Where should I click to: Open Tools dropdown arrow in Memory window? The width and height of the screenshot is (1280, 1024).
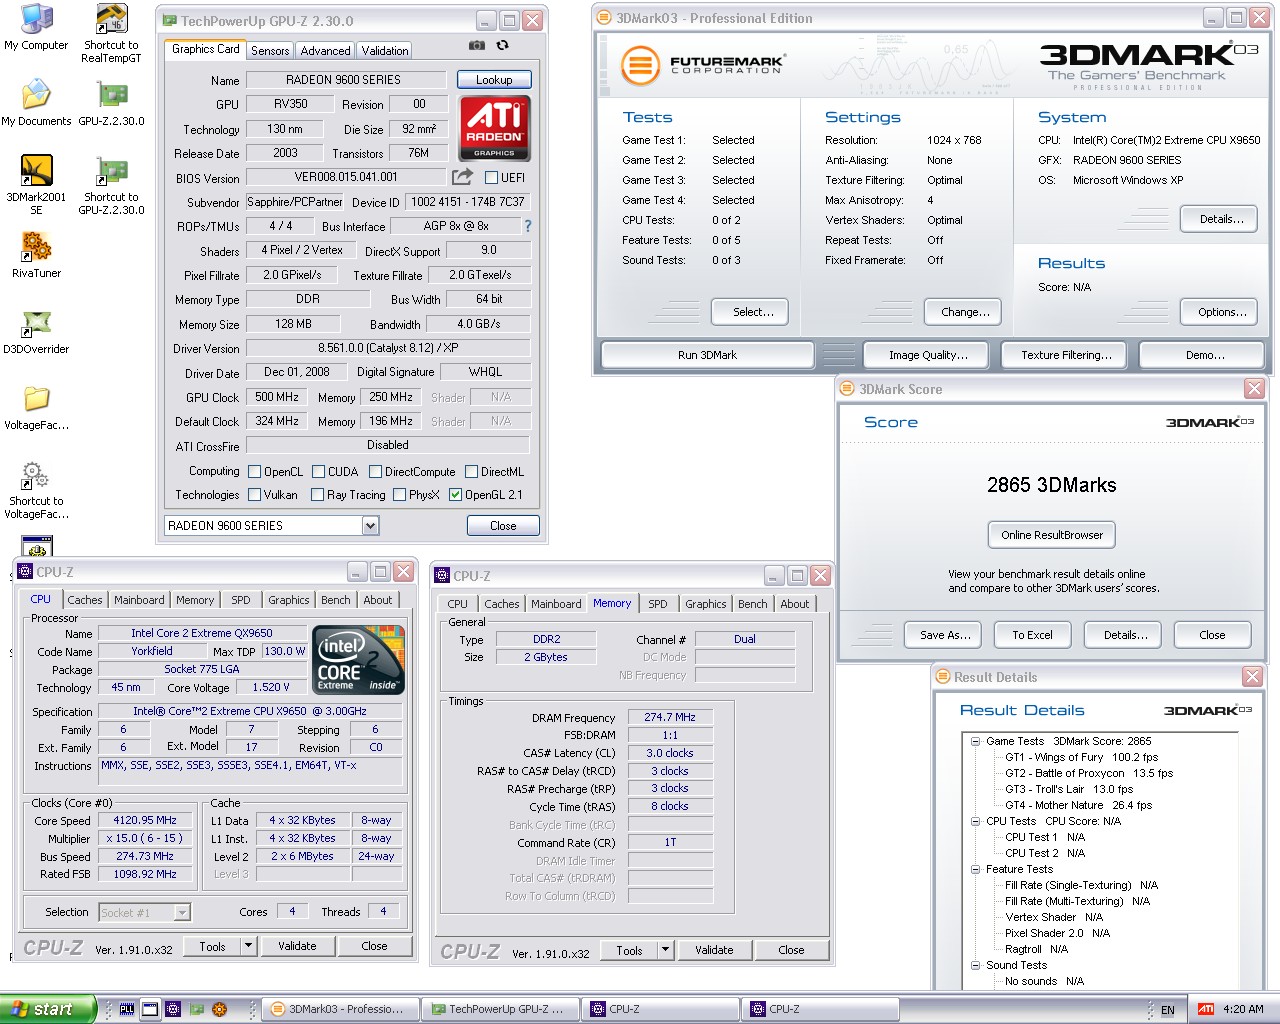point(665,950)
